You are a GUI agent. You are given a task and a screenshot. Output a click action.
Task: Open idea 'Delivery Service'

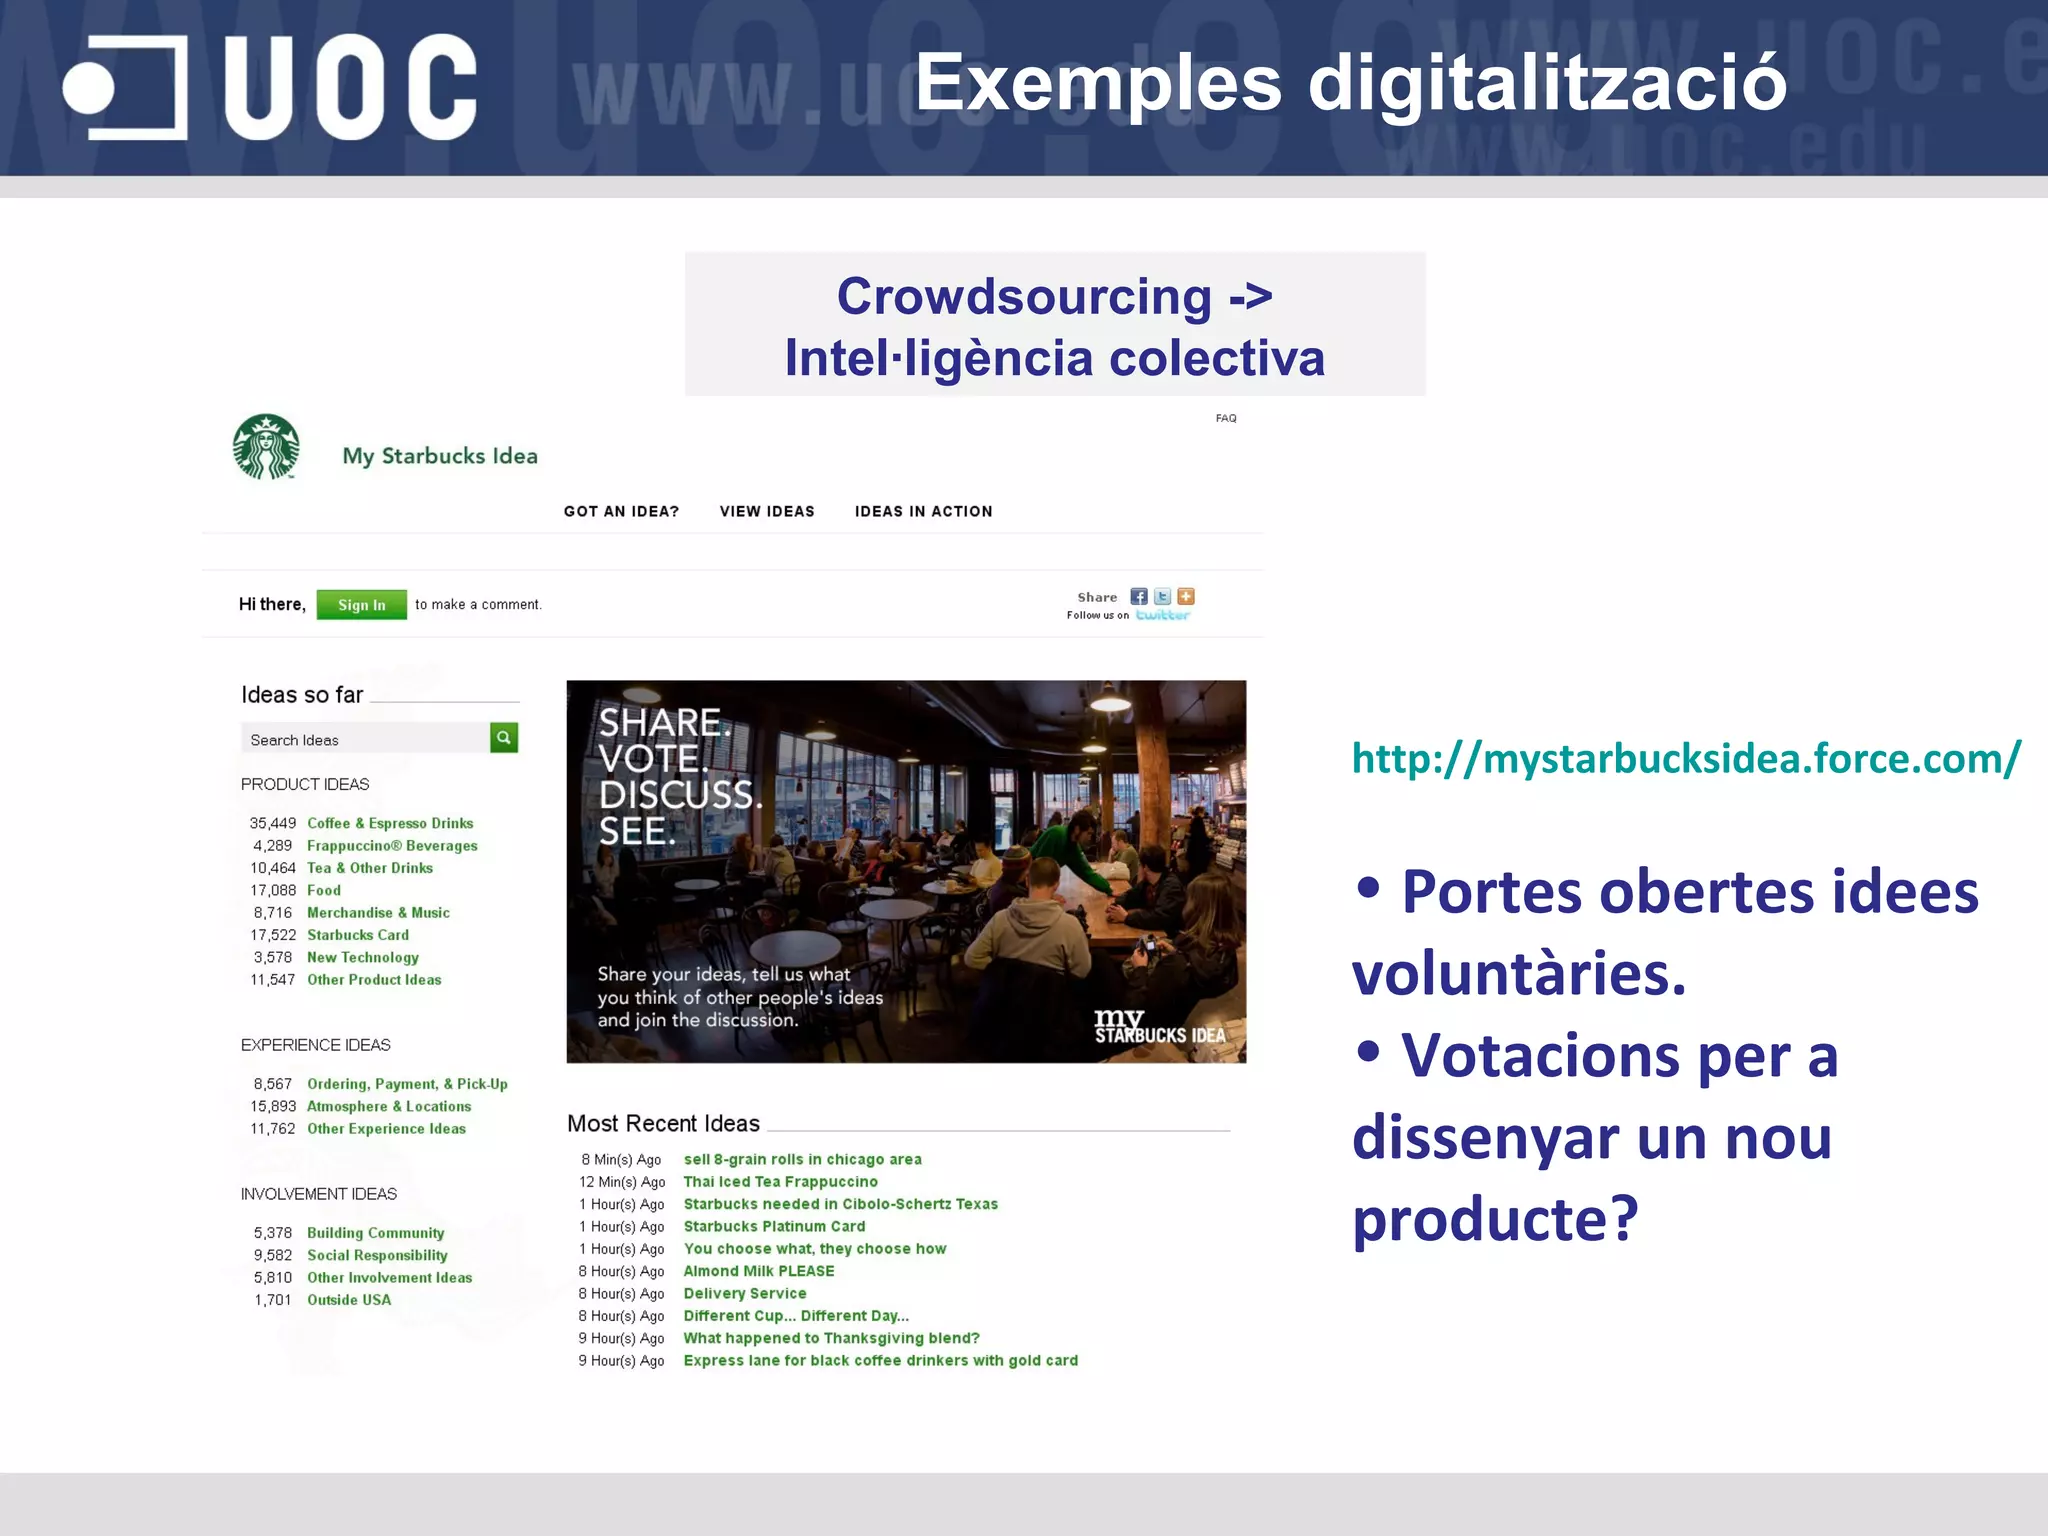coord(744,1293)
